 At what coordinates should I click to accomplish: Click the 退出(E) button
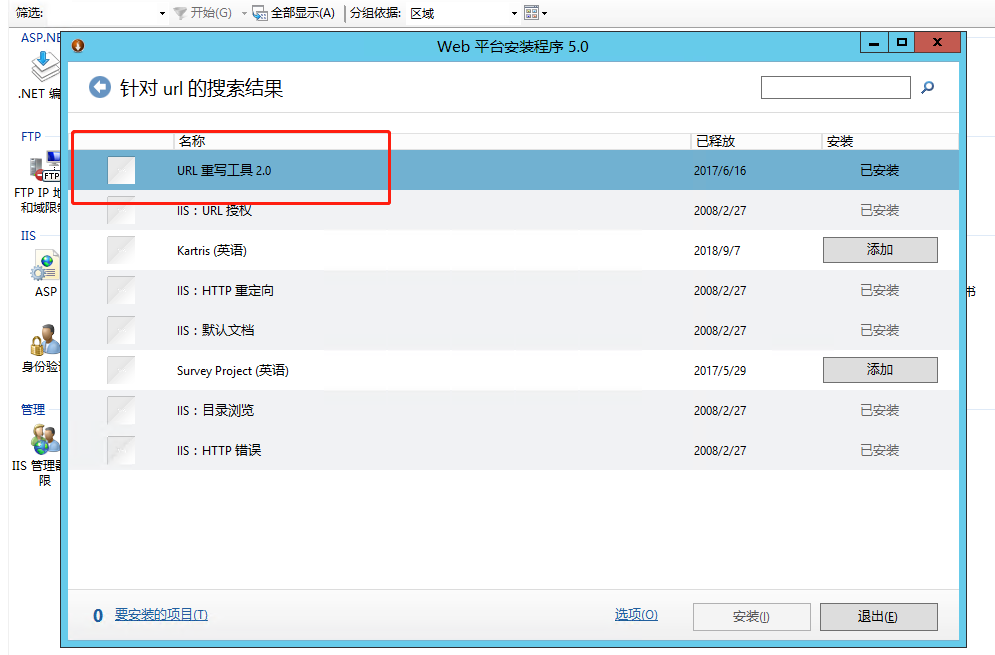point(878,616)
